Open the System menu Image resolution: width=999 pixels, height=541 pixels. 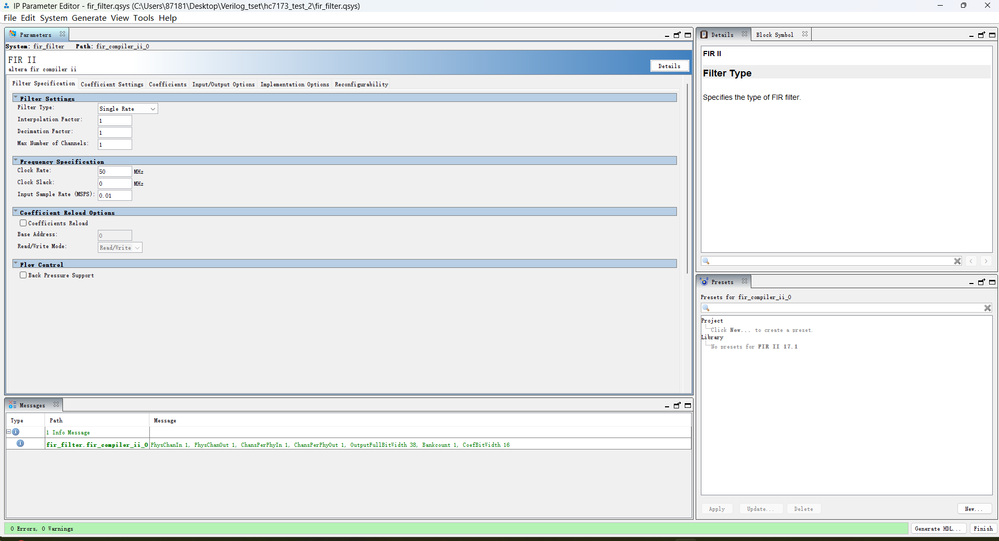click(x=54, y=18)
